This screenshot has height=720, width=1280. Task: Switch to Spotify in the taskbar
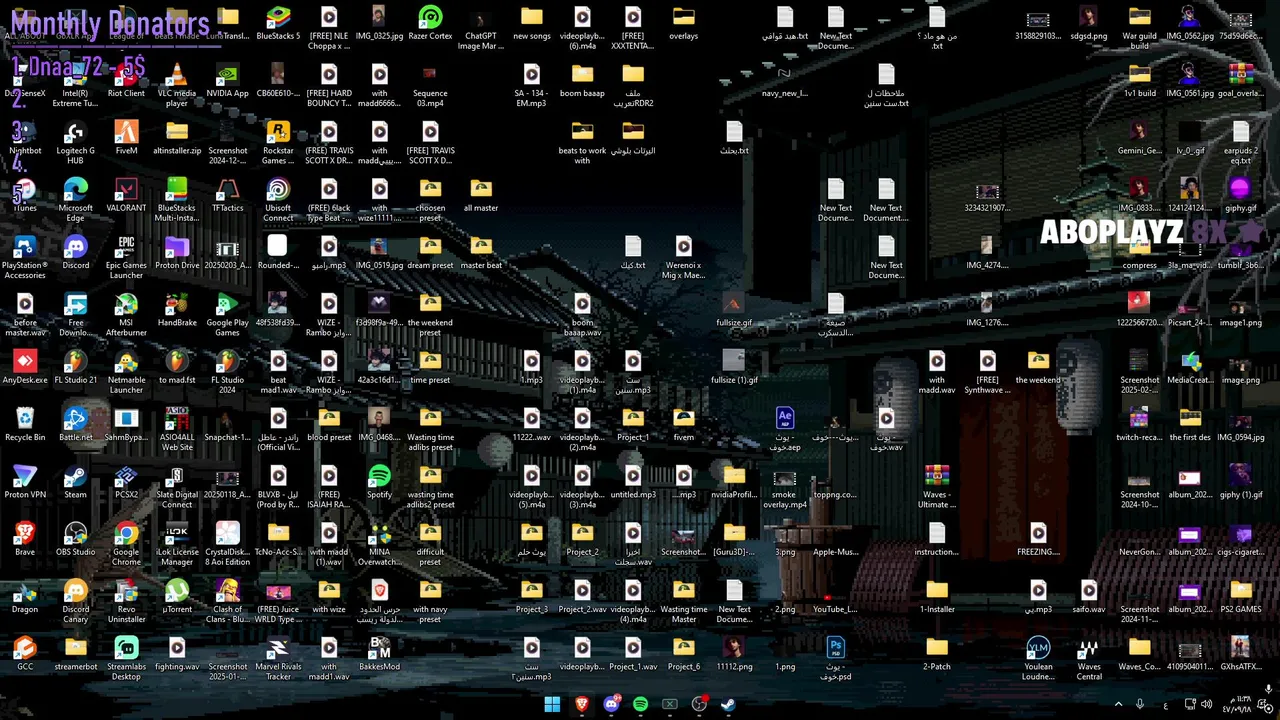tap(640, 704)
